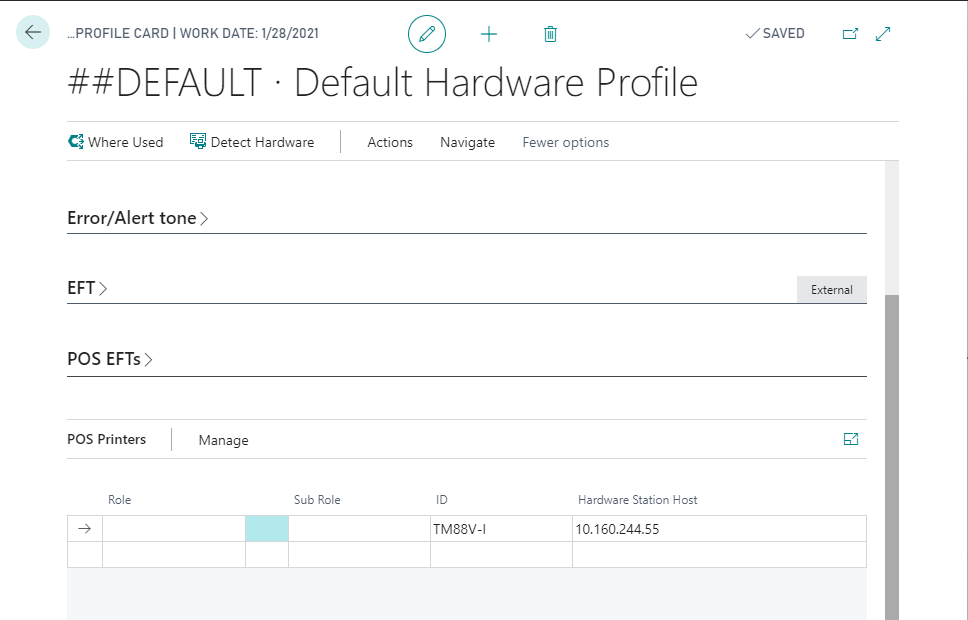Expand the EFT section
This screenshot has height=620, width=968.
[x=87, y=288]
